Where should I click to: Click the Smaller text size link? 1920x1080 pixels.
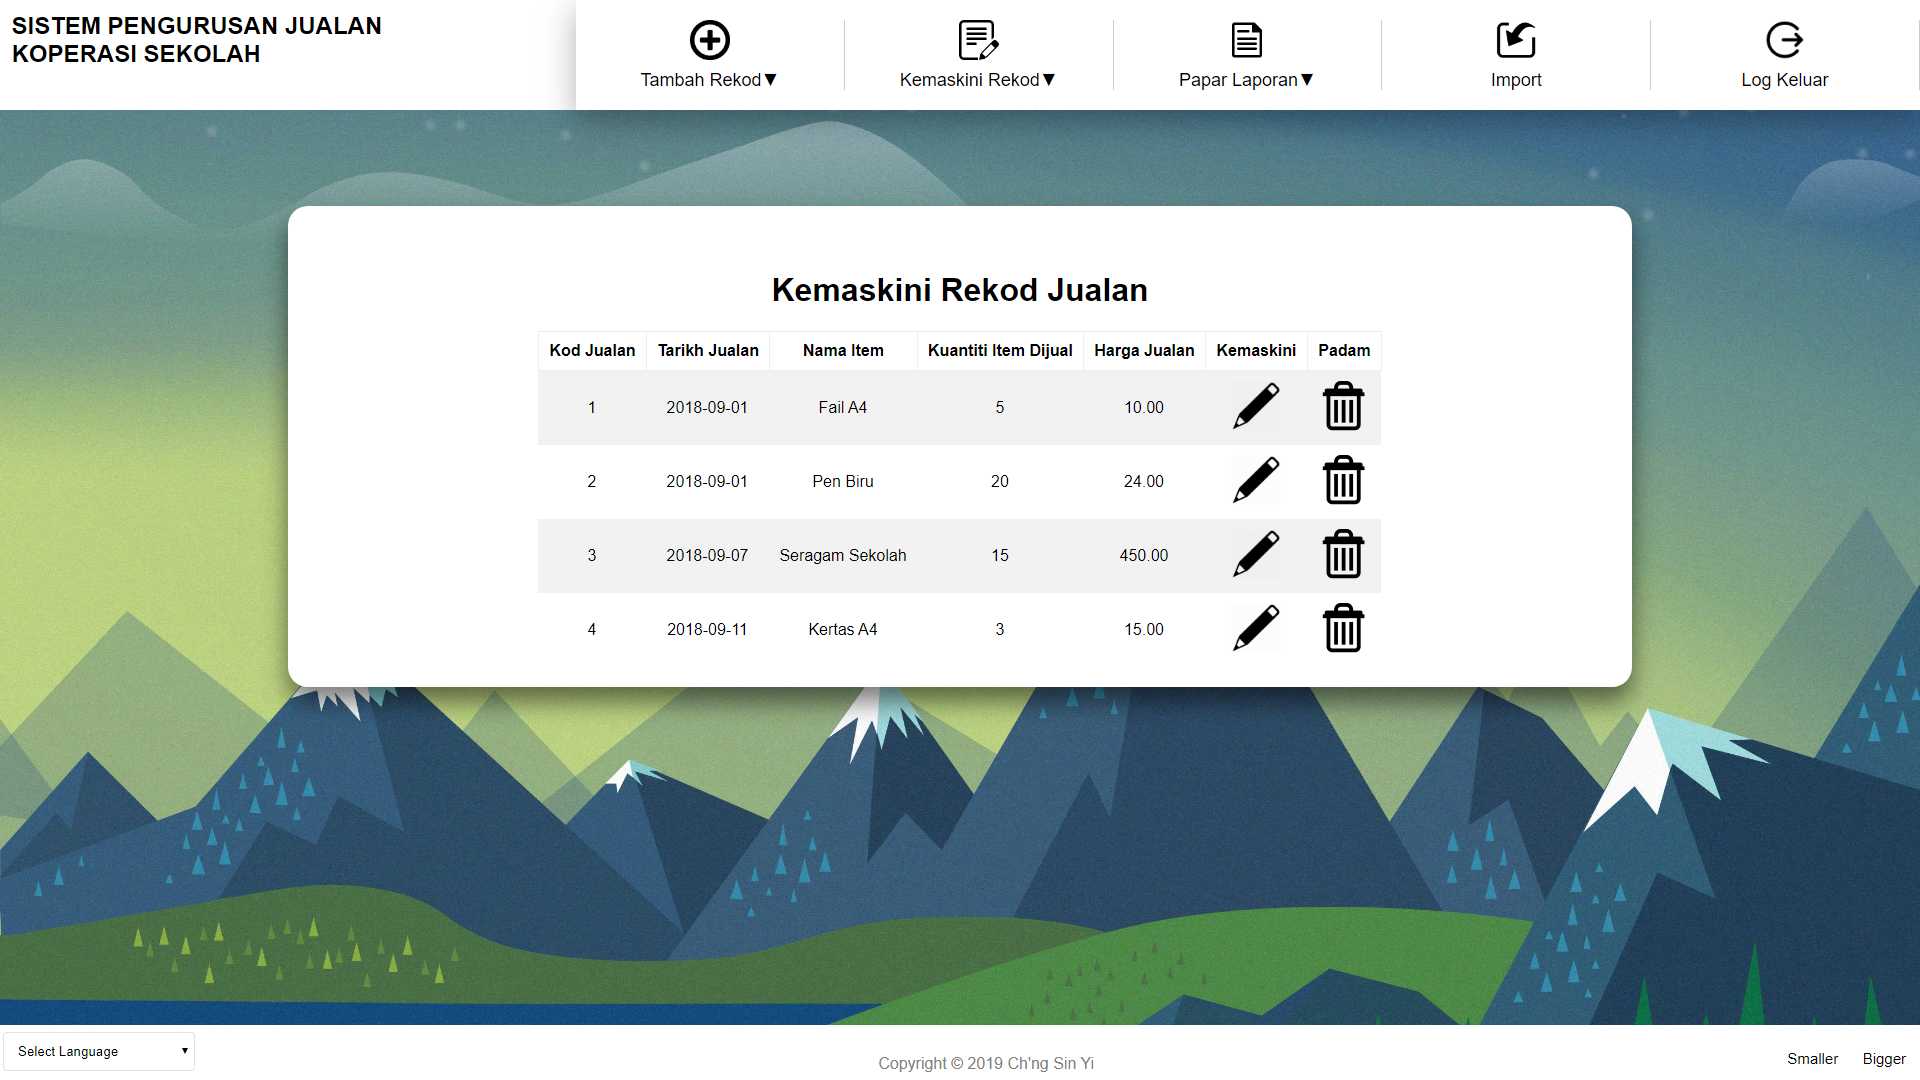pos(1812,1059)
